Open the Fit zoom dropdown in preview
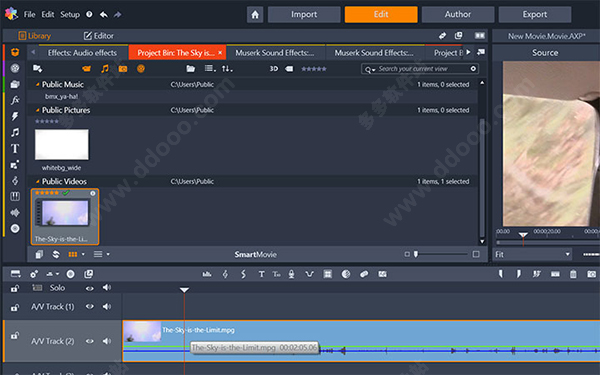Viewport: 600px width, 375px height. (532, 254)
